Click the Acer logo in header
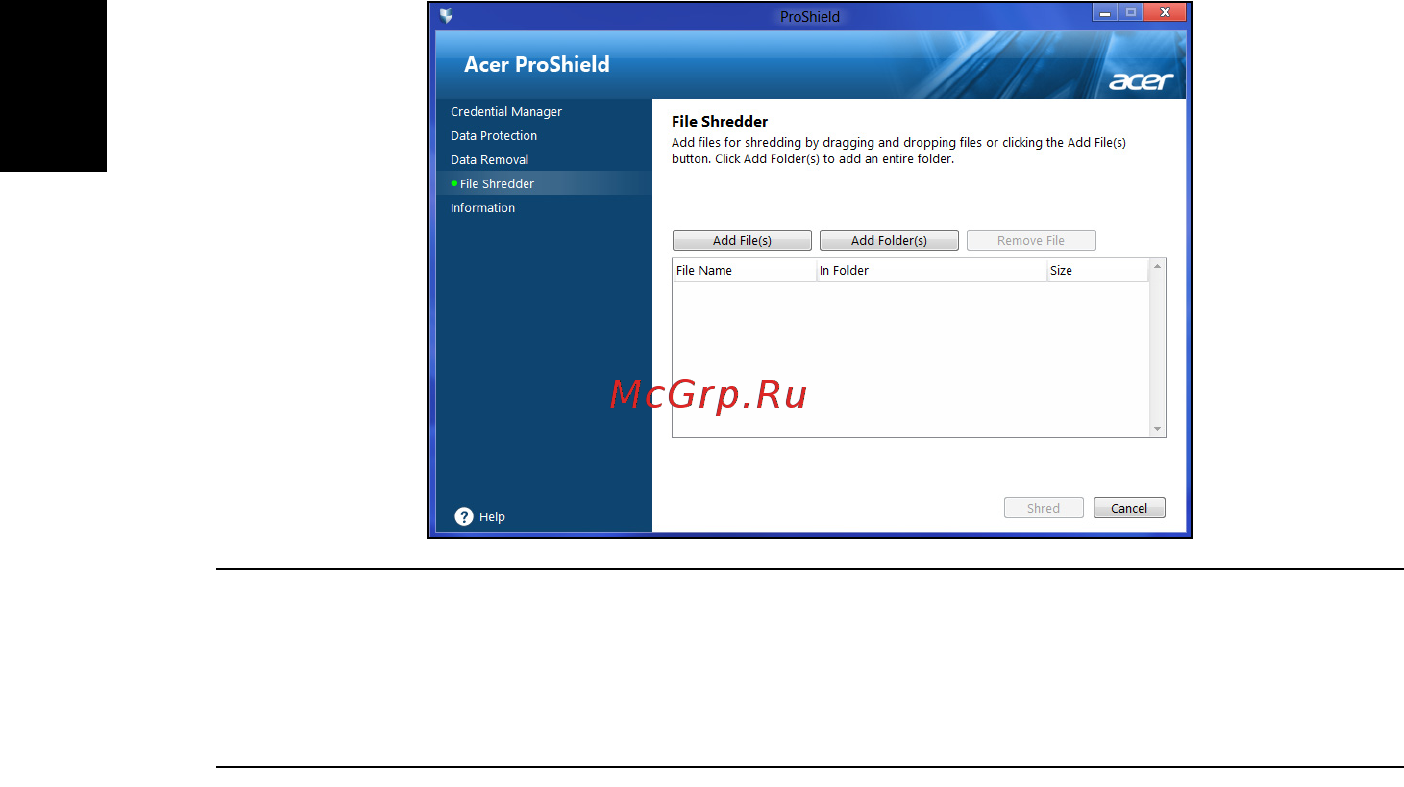1404x787 pixels. [x=1141, y=82]
